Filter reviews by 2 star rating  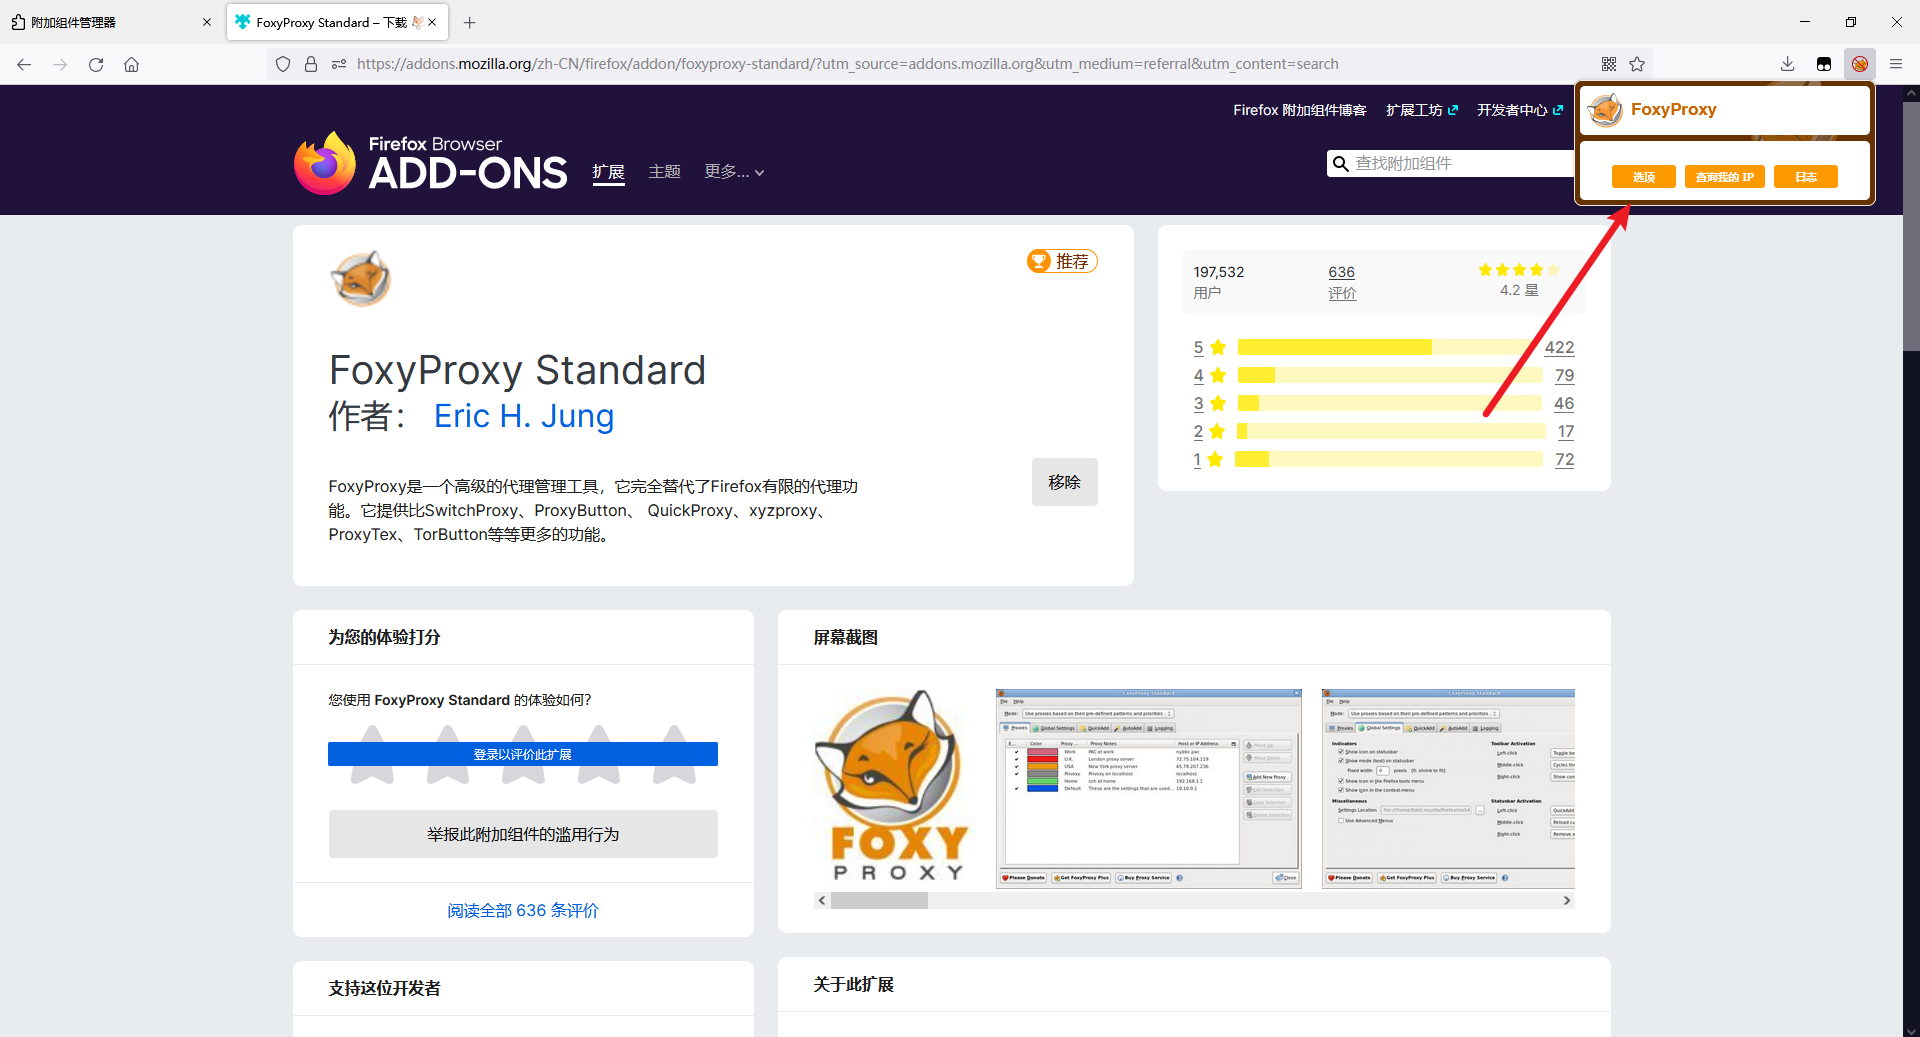1209,431
